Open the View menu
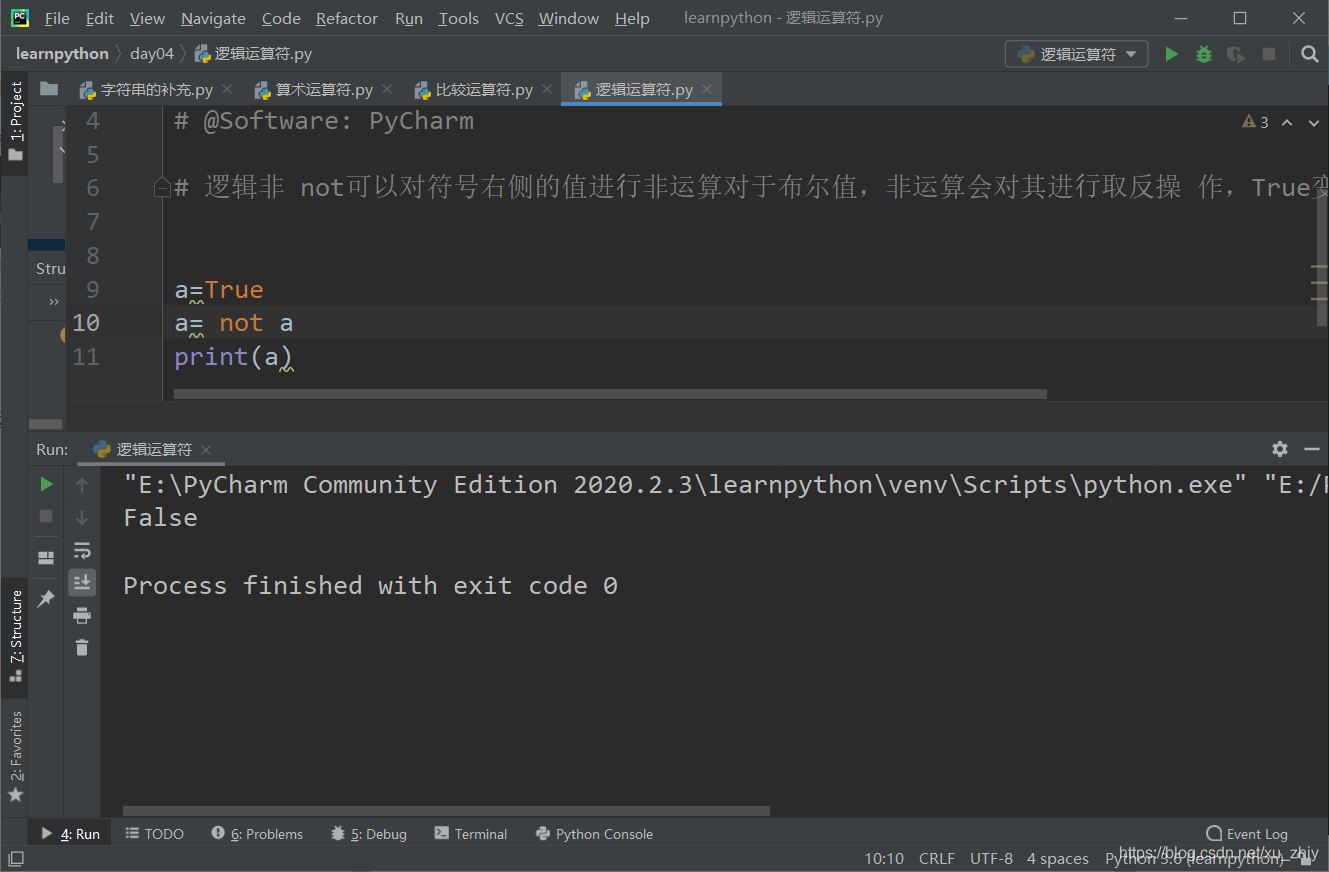 pyautogui.click(x=147, y=18)
